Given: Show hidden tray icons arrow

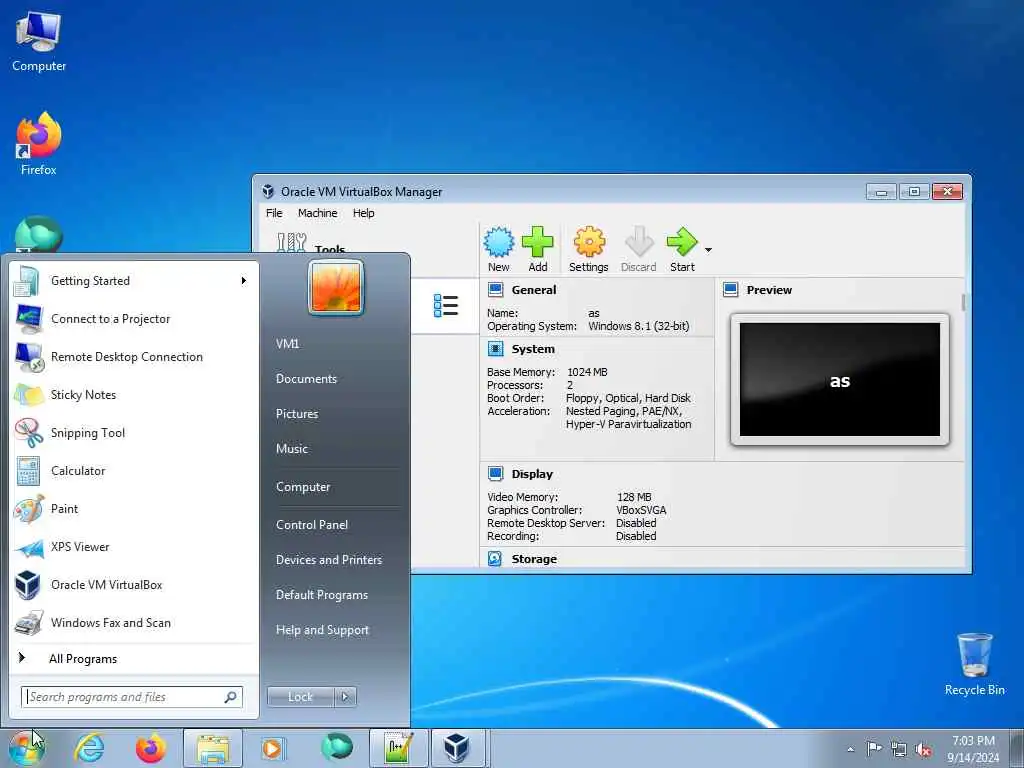Looking at the screenshot, I should [850, 750].
